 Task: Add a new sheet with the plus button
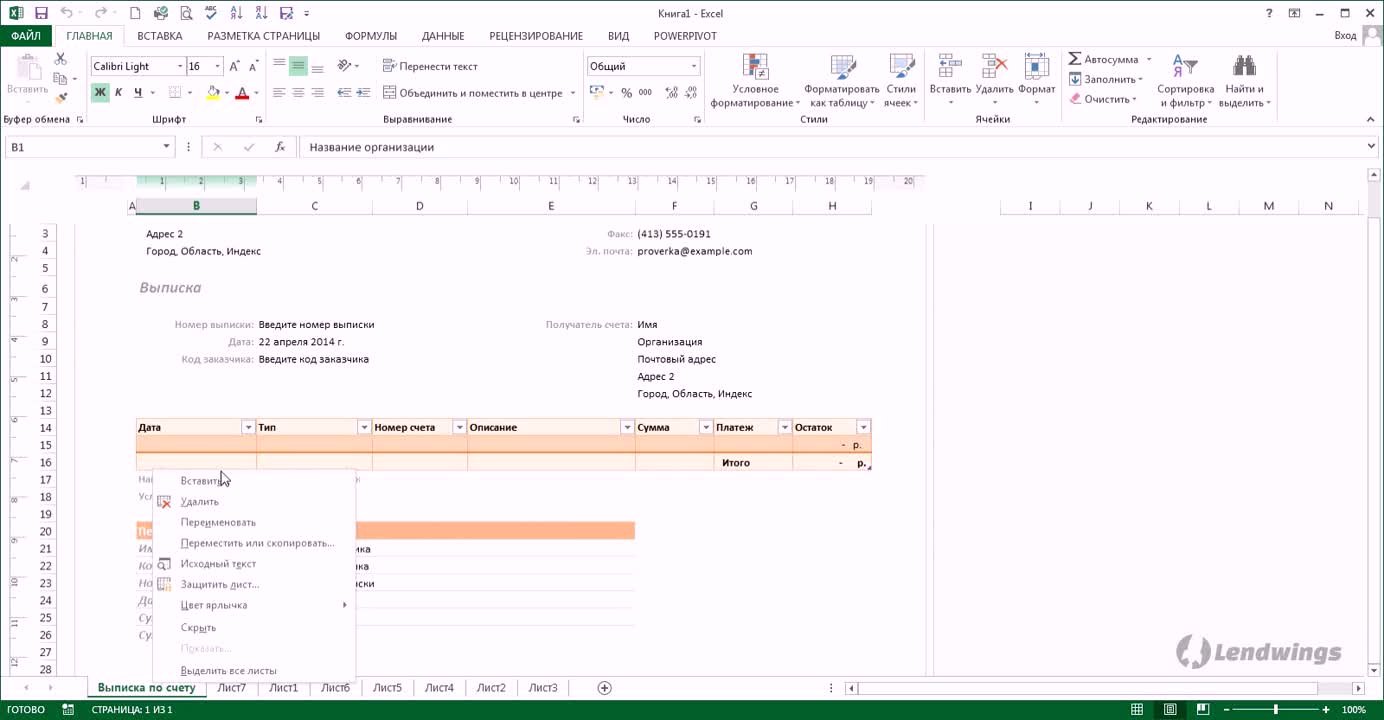coord(604,688)
